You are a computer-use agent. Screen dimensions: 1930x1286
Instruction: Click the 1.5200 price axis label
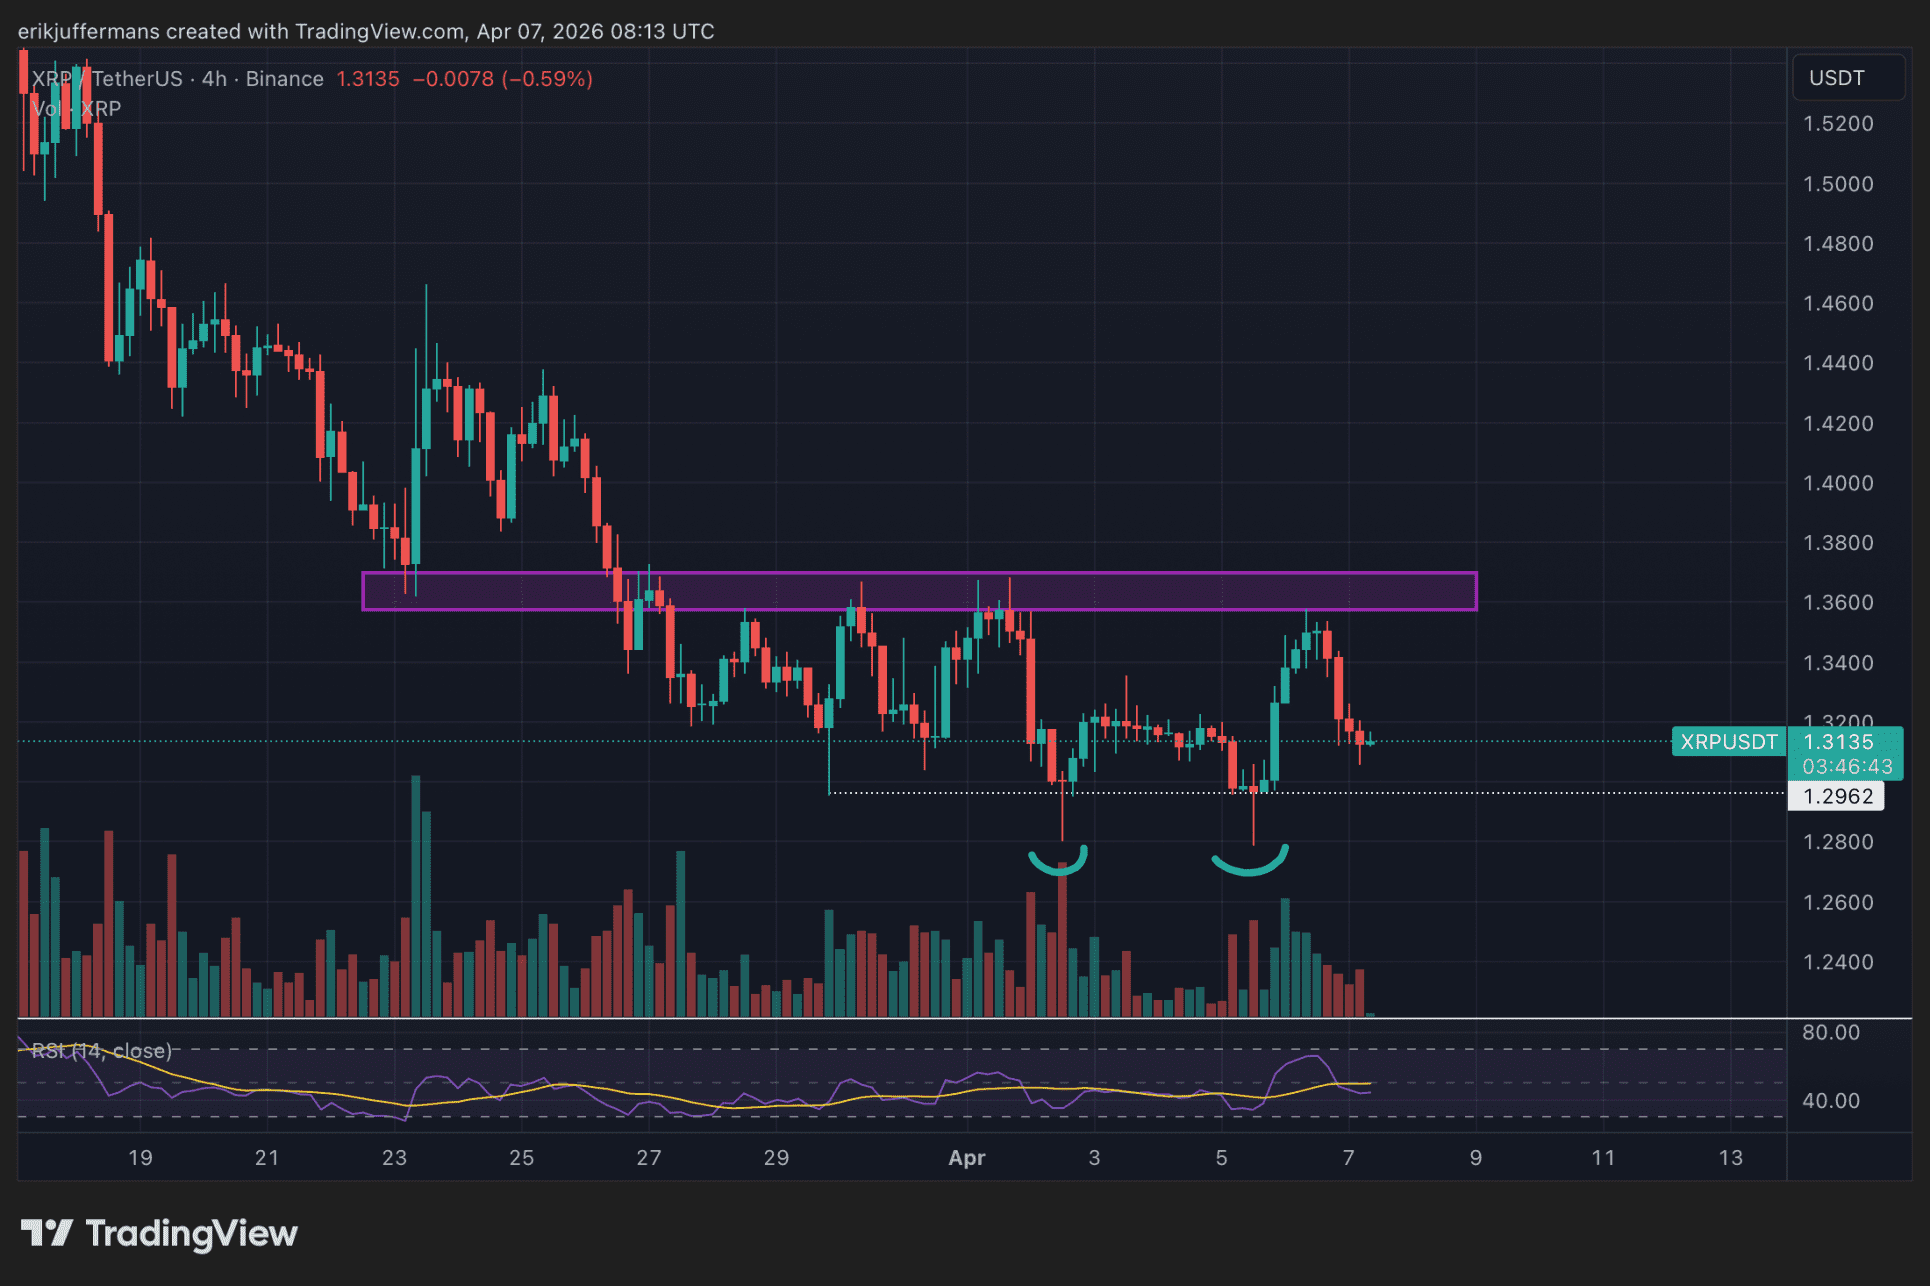tap(1837, 124)
